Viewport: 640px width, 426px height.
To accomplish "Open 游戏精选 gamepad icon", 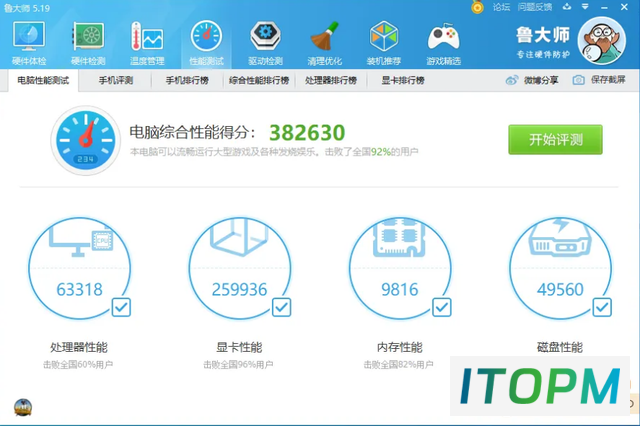I will click(x=443, y=38).
